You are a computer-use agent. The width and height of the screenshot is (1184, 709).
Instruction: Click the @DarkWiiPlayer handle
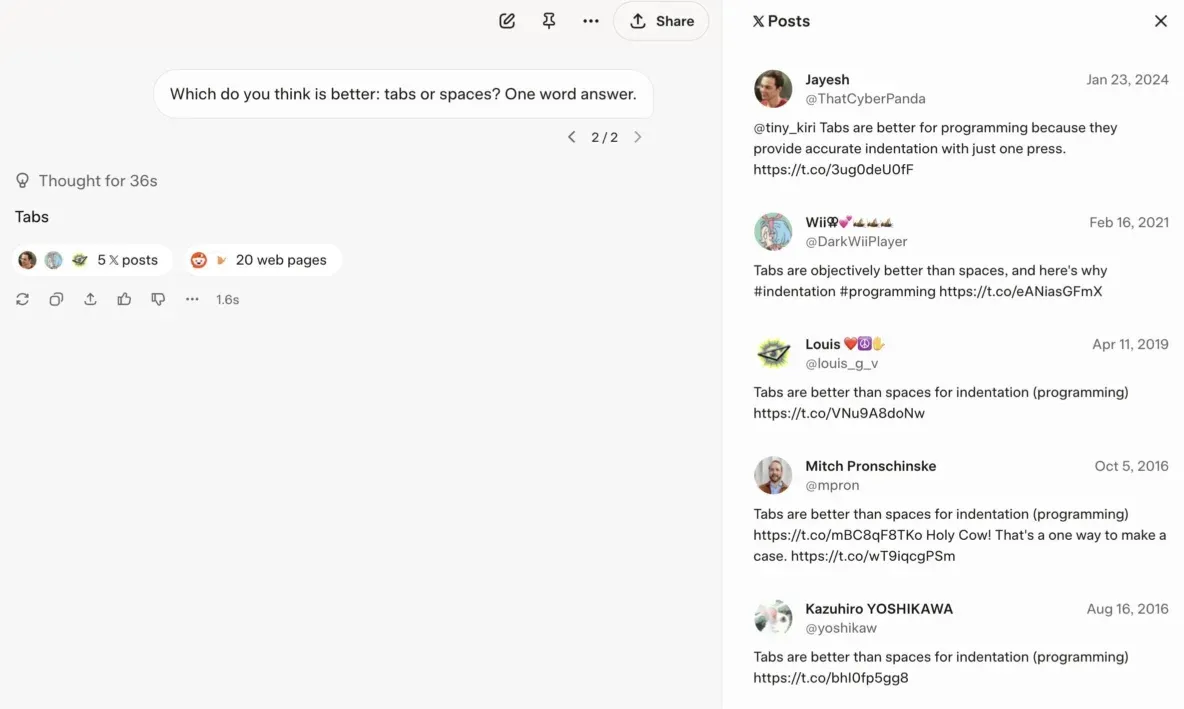pyautogui.click(x=856, y=241)
